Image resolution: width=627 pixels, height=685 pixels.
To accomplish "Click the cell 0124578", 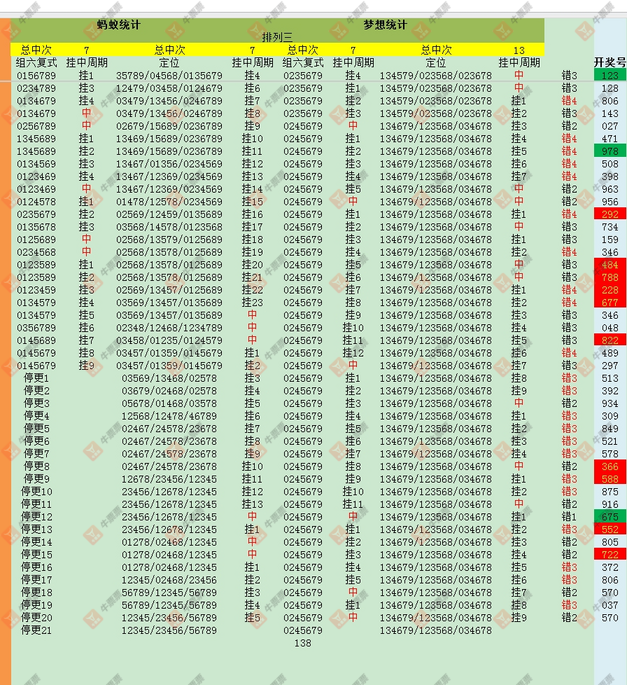I will coord(36,202).
